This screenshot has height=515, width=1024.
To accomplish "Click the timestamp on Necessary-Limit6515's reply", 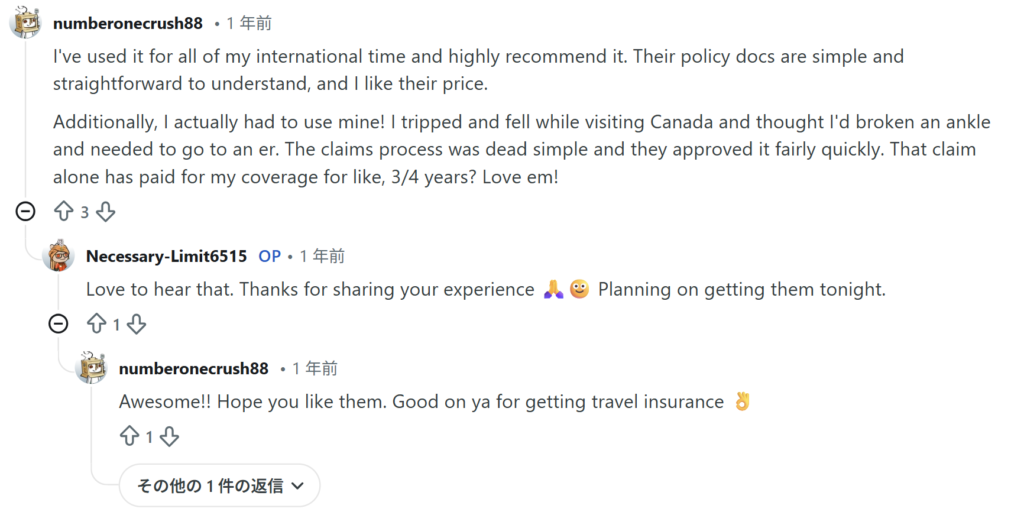I will [322, 256].
